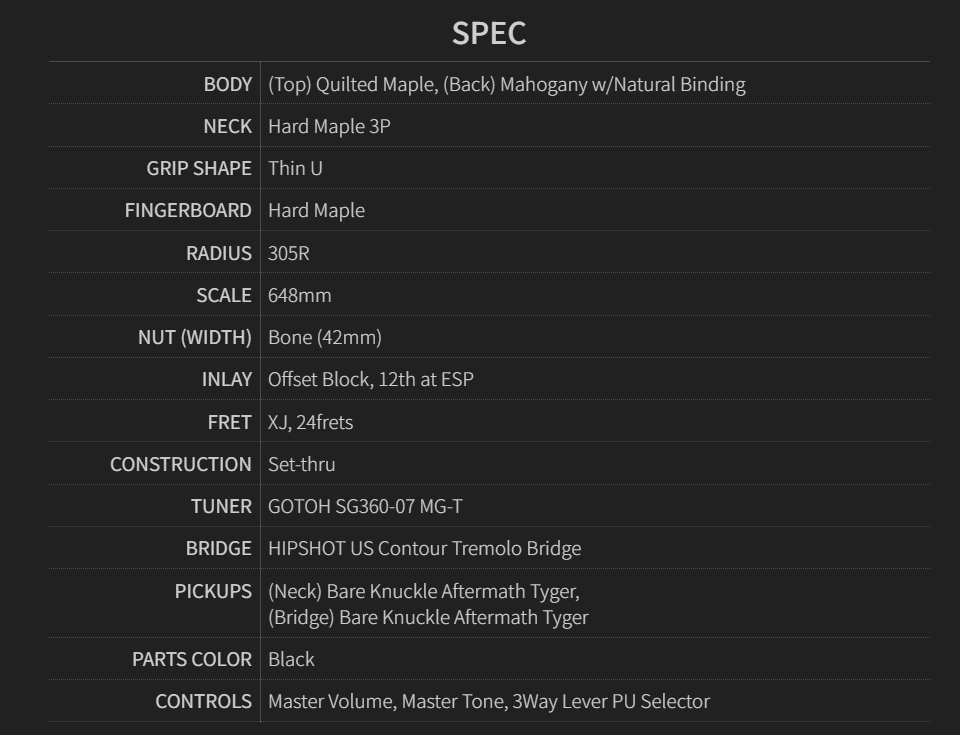
Task: Click the Set-thru construction value
Action: click(302, 464)
